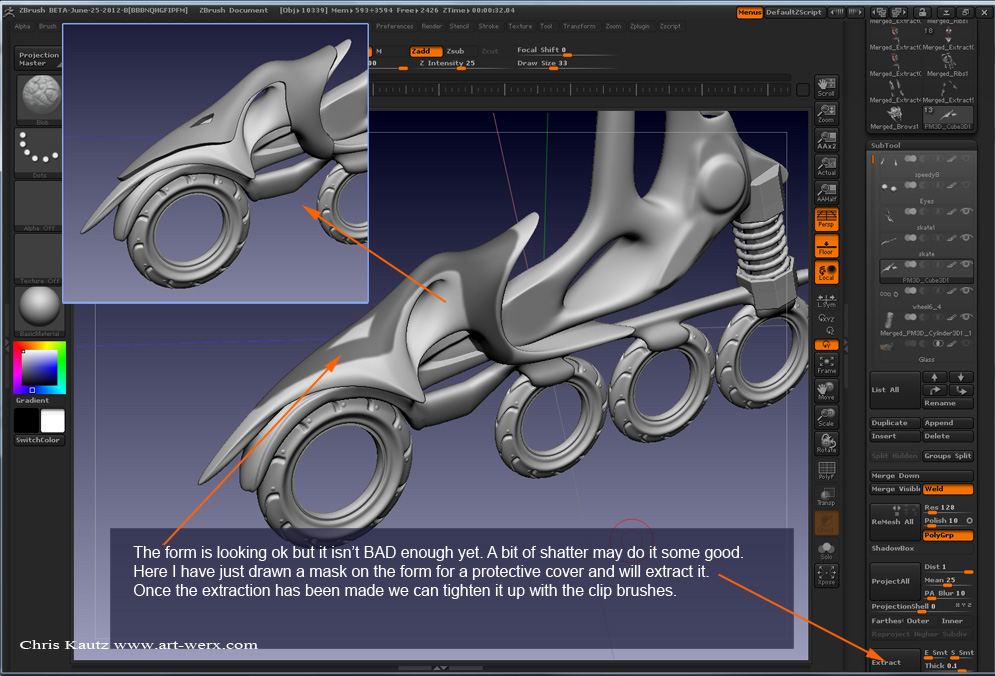Toggle Transp transparency mode
Image resolution: width=995 pixels, height=676 pixels.
pyautogui.click(x=826, y=497)
